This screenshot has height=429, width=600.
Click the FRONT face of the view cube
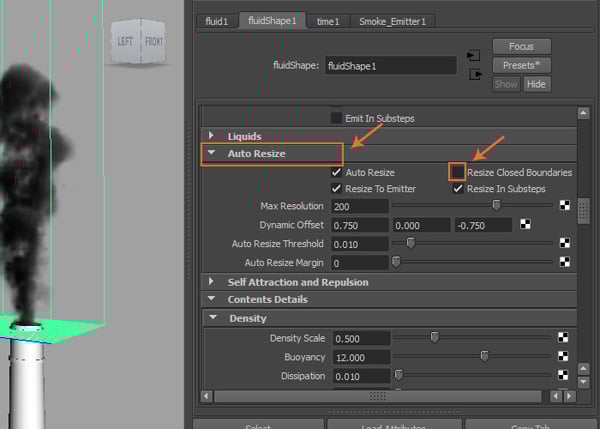(154, 41)
